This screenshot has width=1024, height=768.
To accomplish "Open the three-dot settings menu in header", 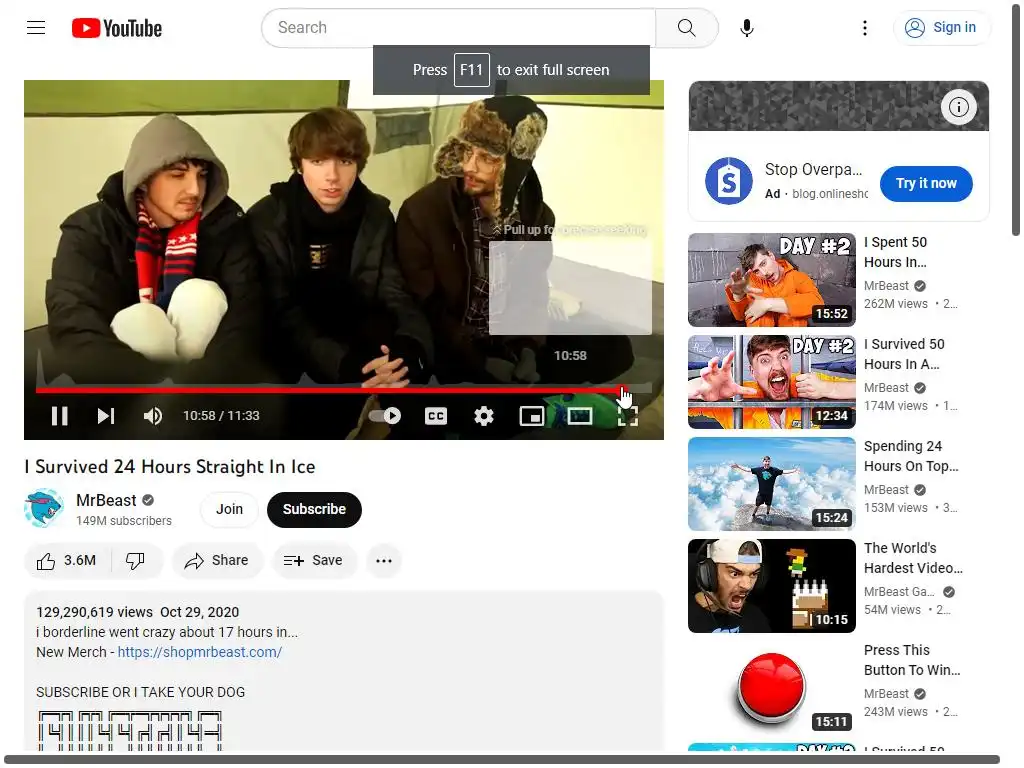I will (x=865, y=28).
